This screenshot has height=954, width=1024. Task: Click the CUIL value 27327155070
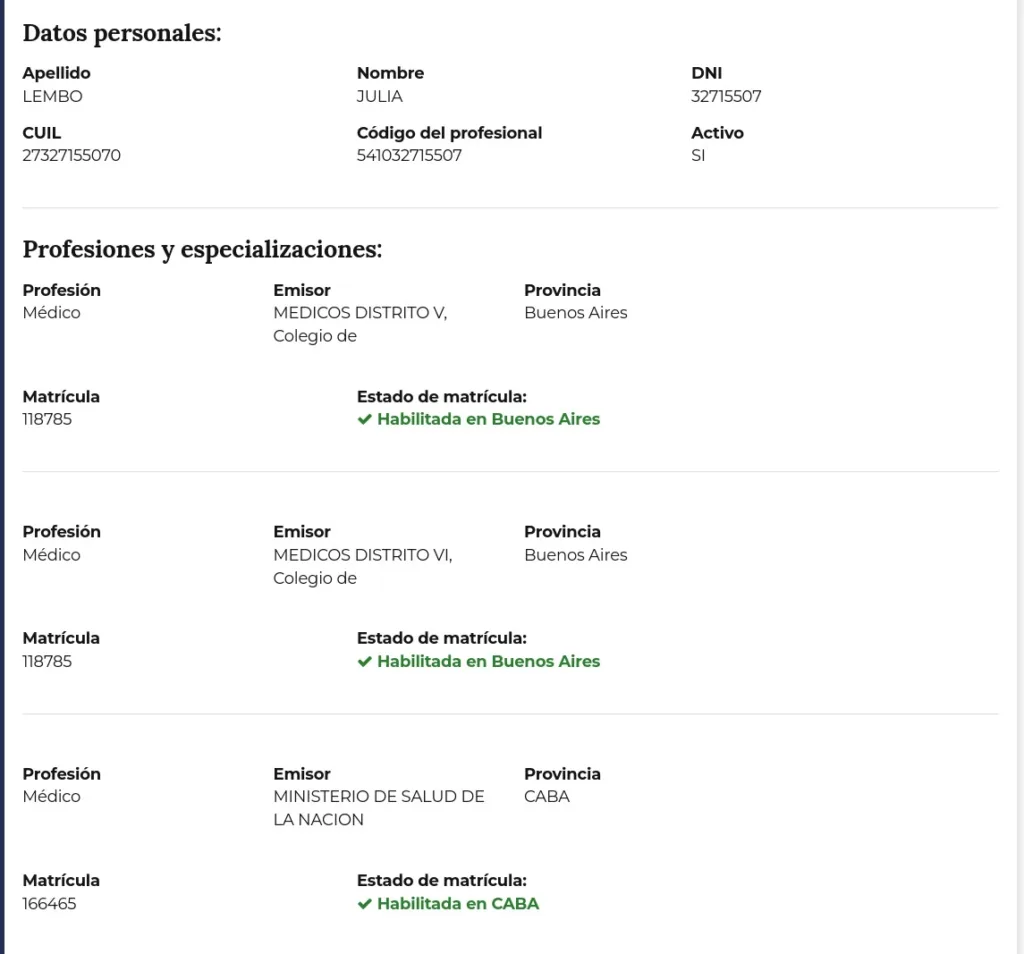tap(71, 155)
